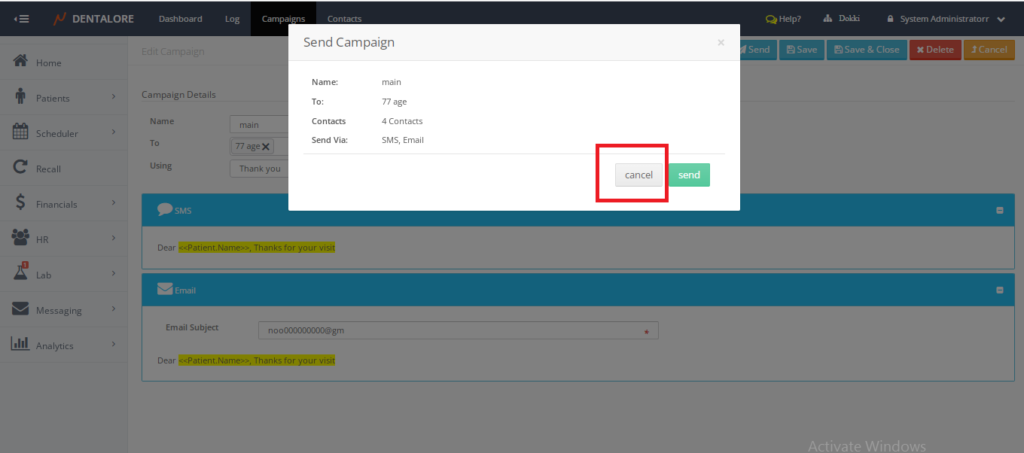This screenshot has width=1024, height=453.
Task: Close the Send Campaign dialog with X
Action: coord(721,43)
